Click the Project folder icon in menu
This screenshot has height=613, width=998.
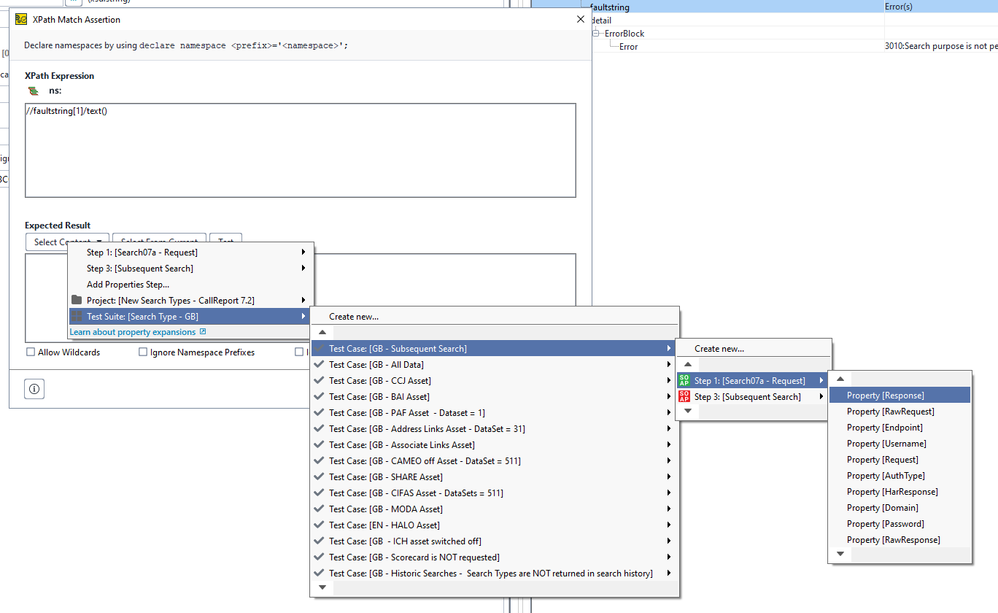[77, 300]
